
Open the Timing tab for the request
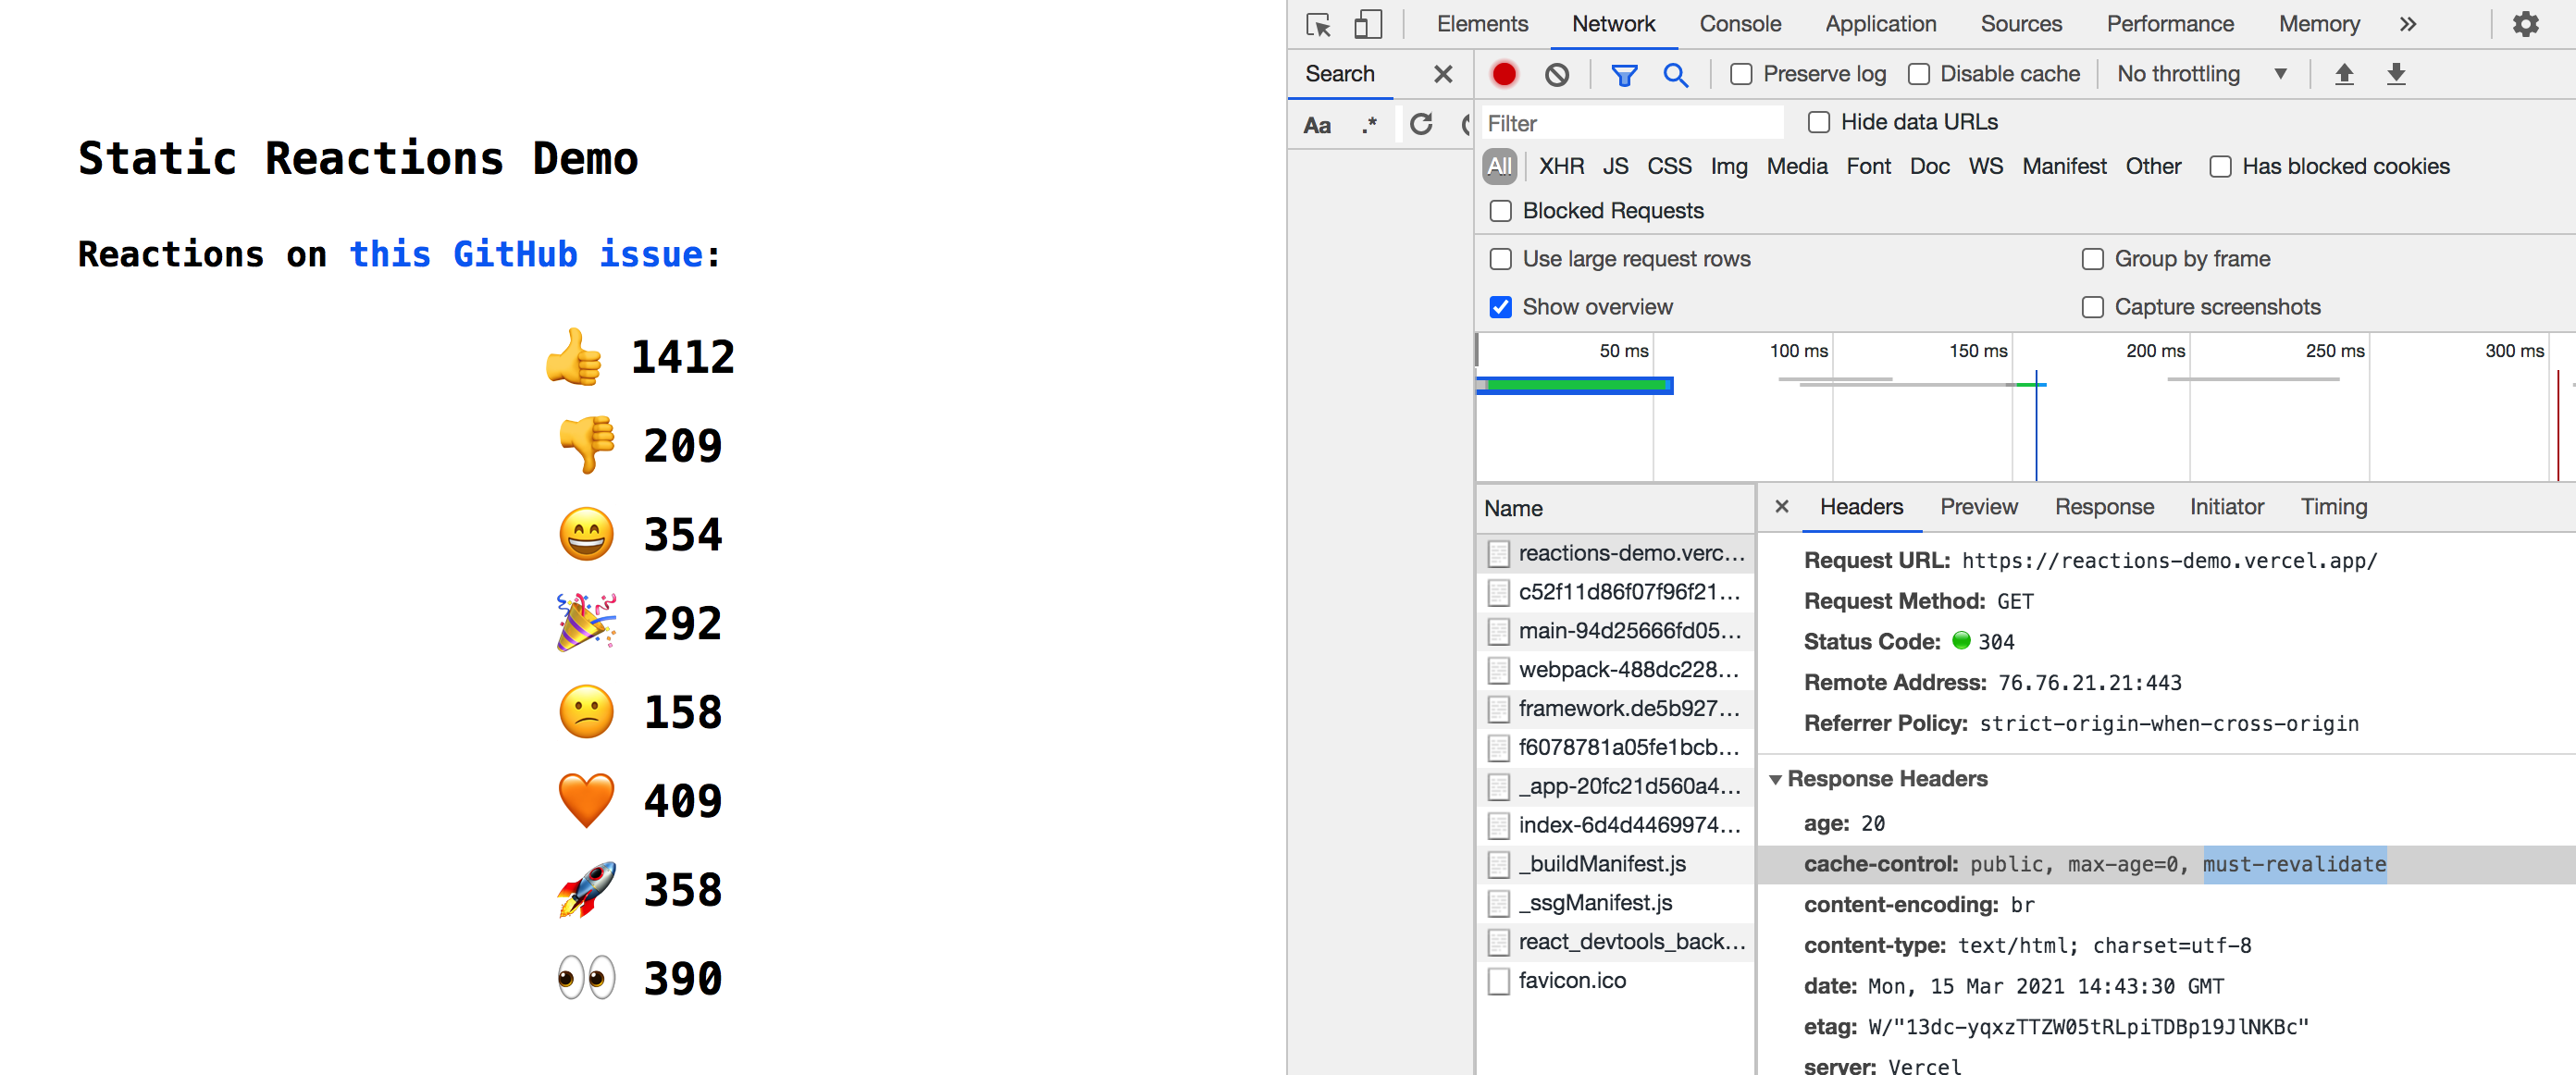(2333, 507)
